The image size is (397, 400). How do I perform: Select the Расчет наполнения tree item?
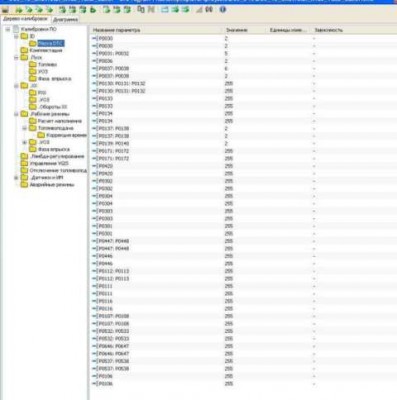(60, 121)
